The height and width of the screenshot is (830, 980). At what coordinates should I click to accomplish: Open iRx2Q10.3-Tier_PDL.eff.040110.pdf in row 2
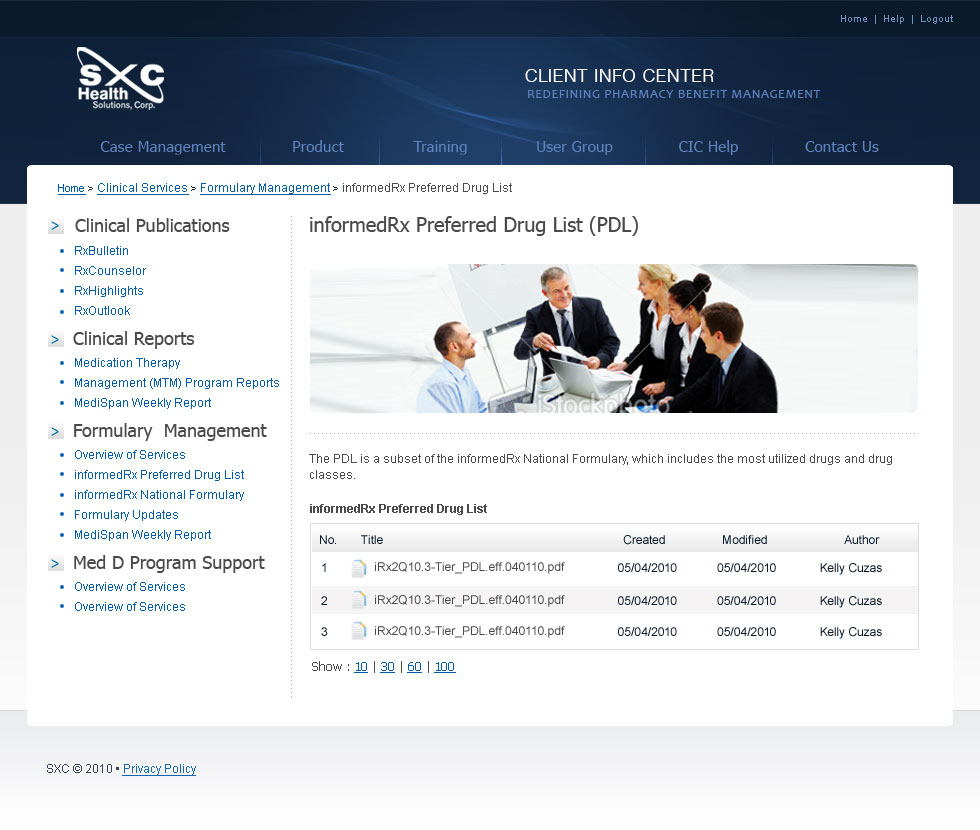[x=469, y=600]
